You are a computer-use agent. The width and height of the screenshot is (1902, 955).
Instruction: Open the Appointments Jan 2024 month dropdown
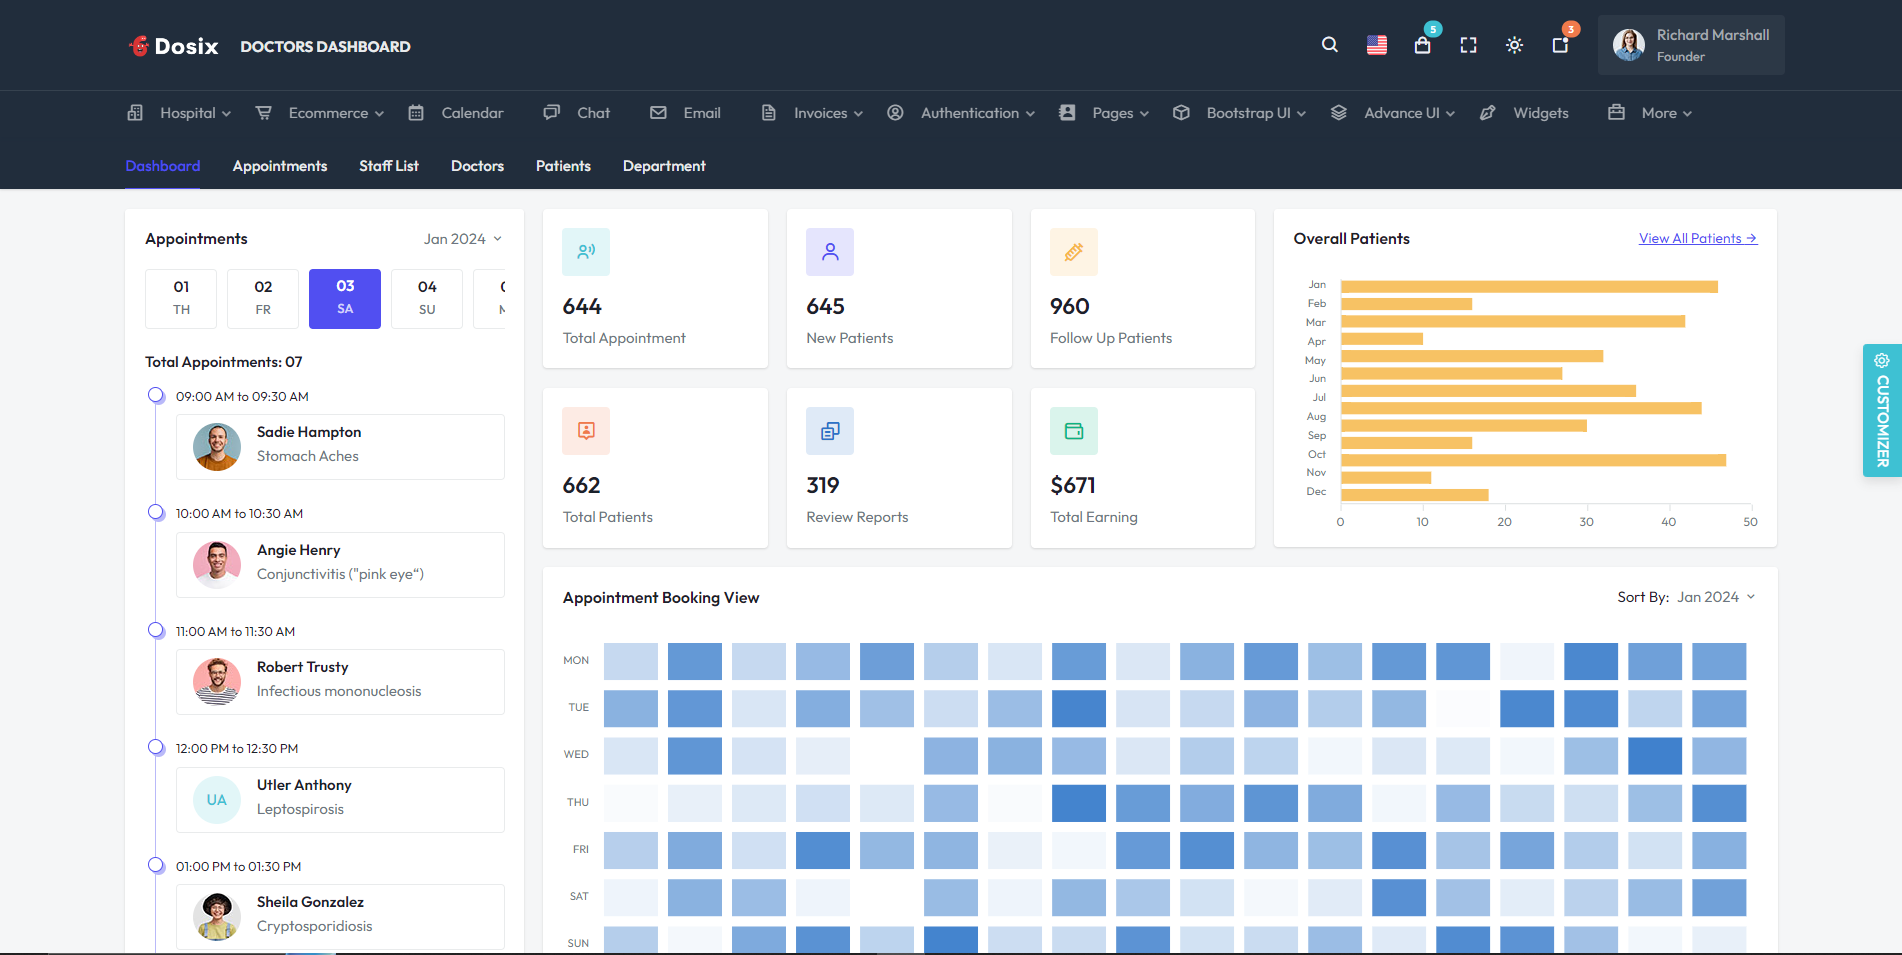pos(463,239)
